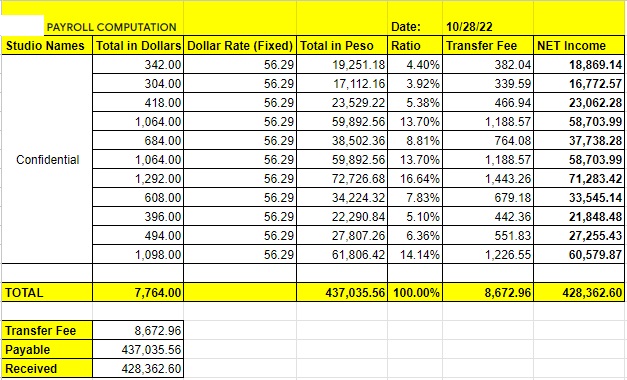
Task: Click the transfer fee 1,226.55
Action: pos(488,254)
